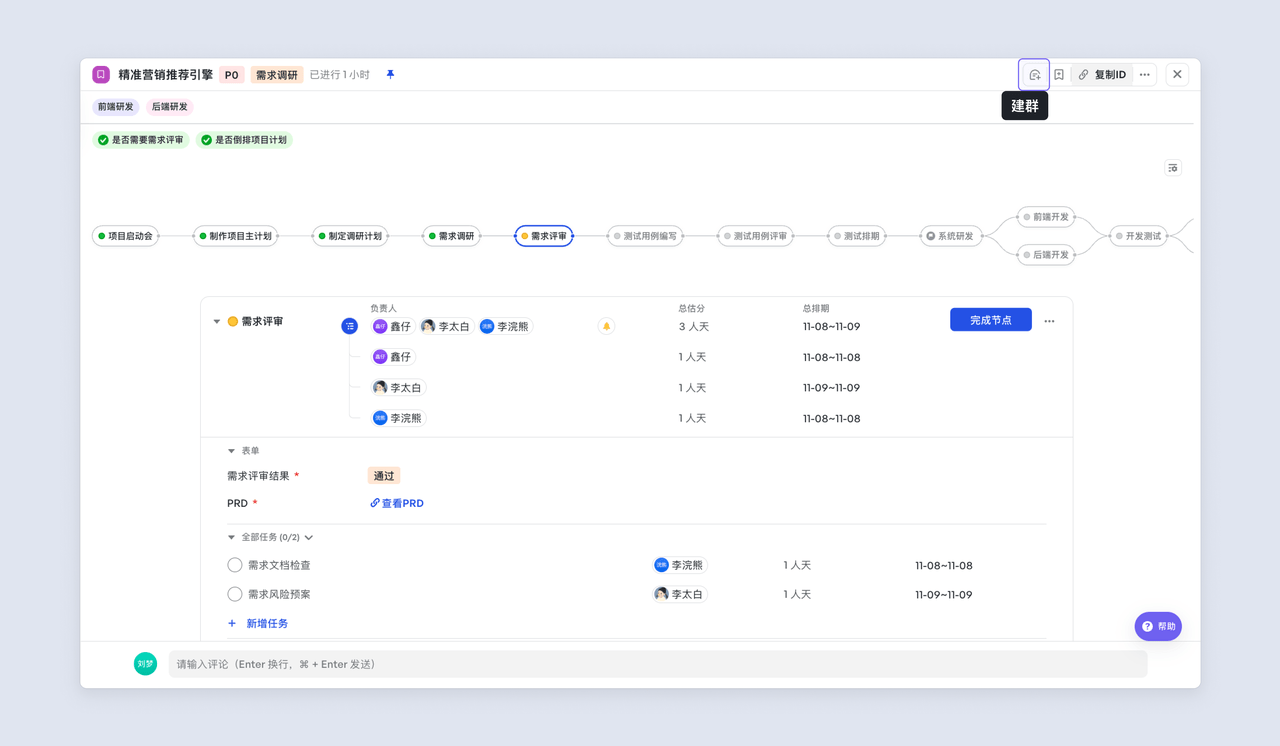
Task: Click the create group chat icon
Action: point(1034,75)
